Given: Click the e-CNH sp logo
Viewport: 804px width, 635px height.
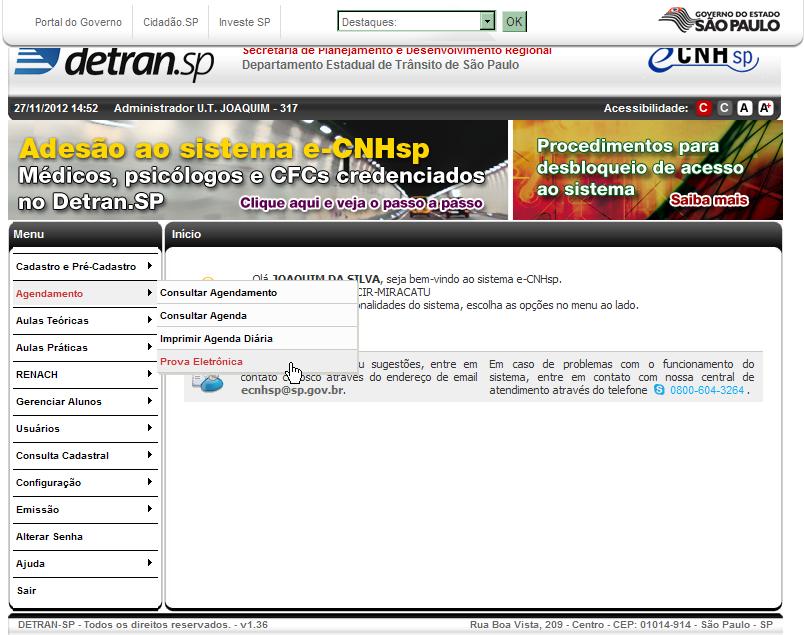Looking at the screenshot, I should coord(703,61).
